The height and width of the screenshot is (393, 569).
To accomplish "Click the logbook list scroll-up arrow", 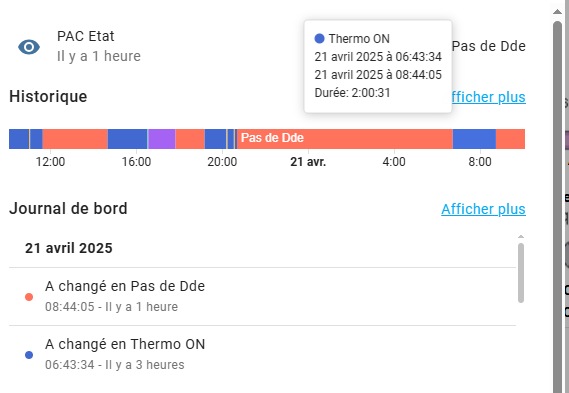I will 521,237.
